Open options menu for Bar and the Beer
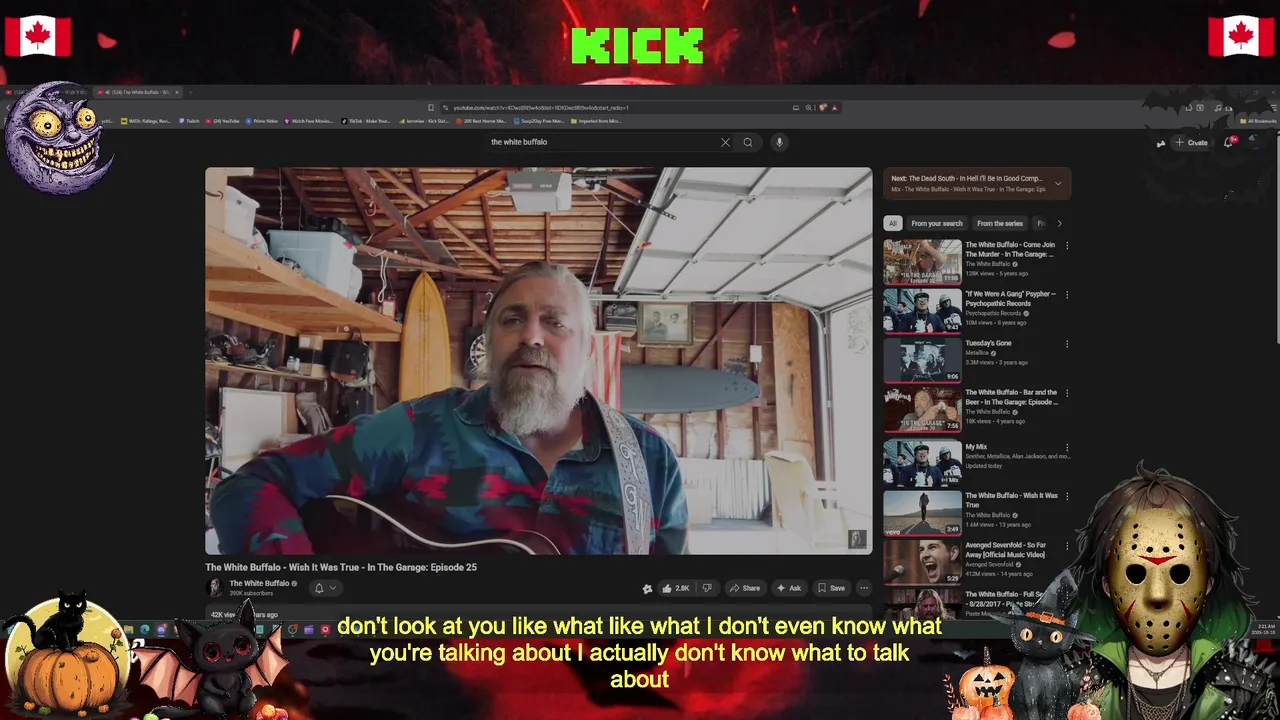This screenshot has width=1280, height=720. pyautogui.click(x=1067, y=394)
